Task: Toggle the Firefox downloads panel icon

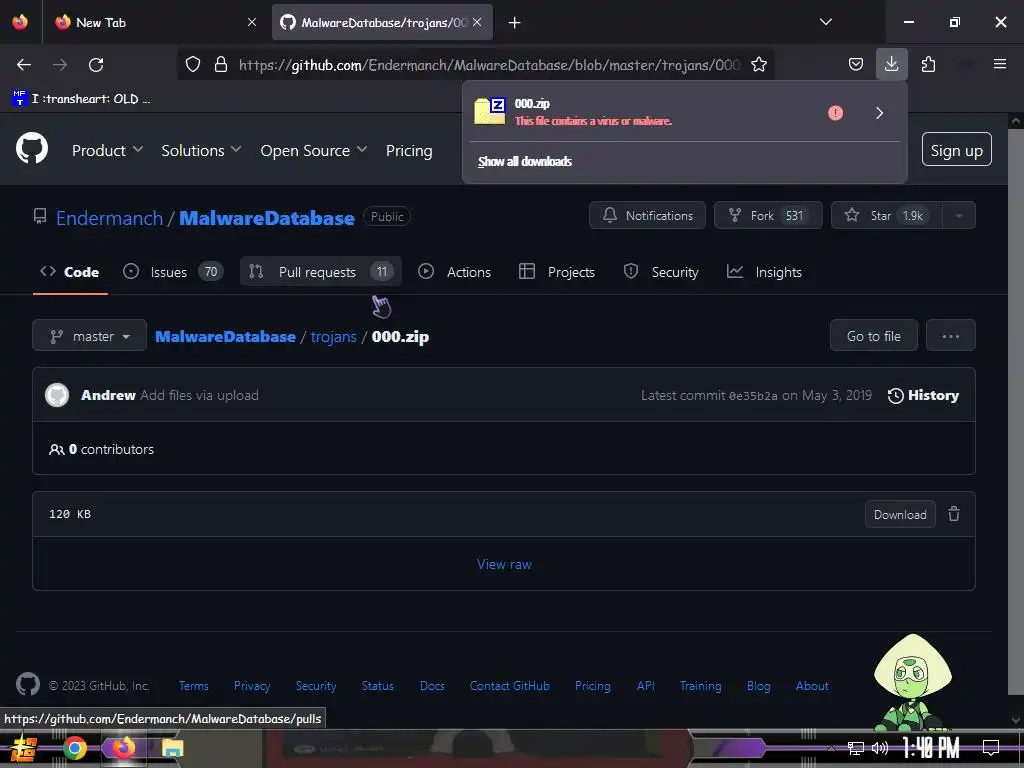Action: click(x=891, y=64)
